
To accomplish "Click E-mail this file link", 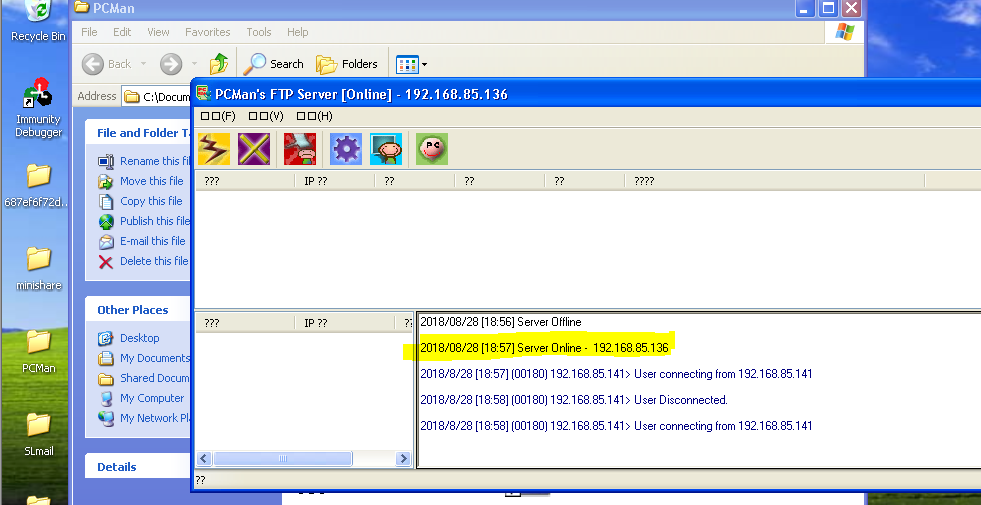I will (x=142, y=241).
